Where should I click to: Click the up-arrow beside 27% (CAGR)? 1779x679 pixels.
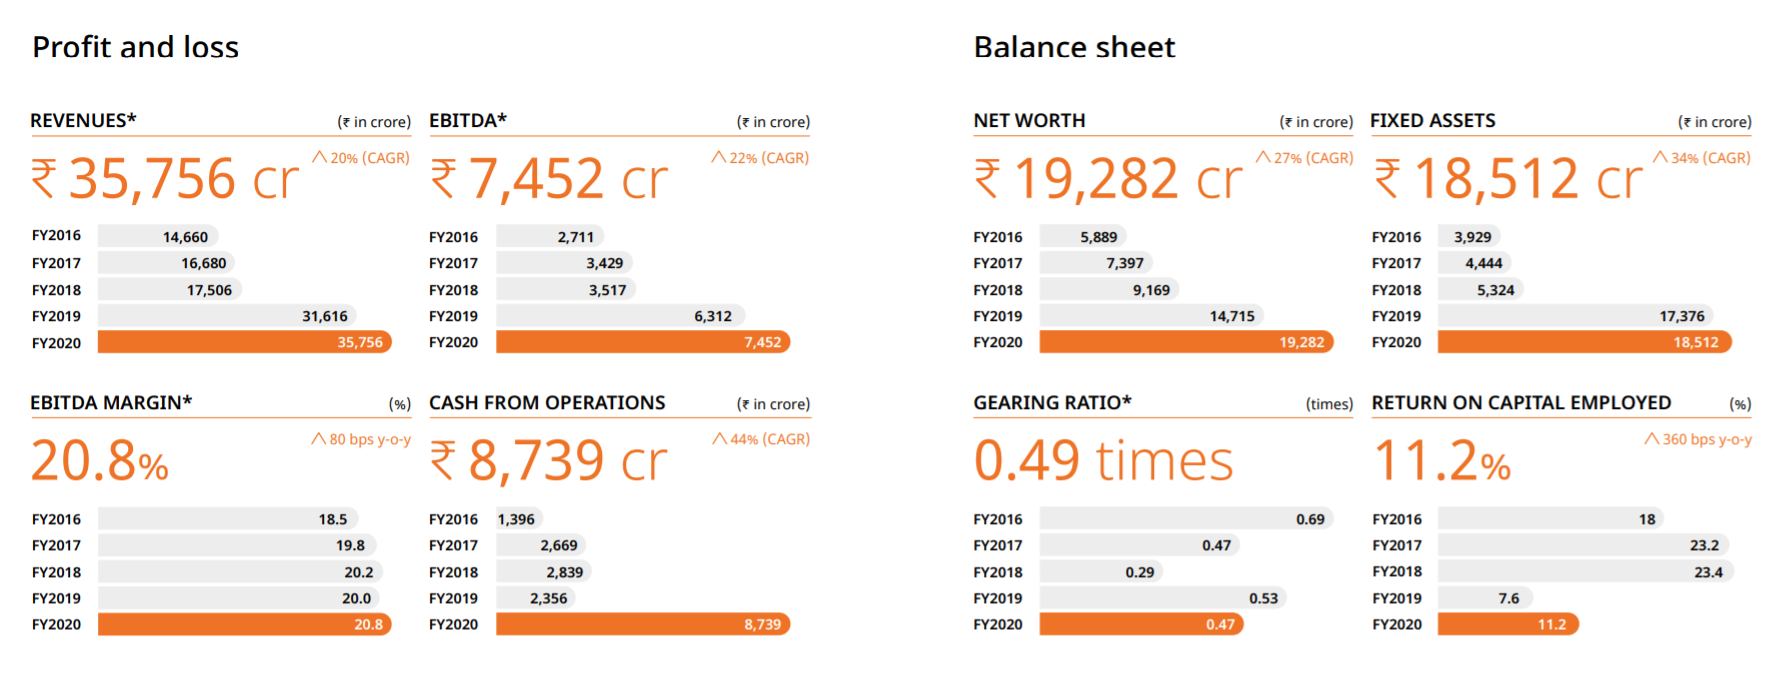click(x=1263, y=157)
